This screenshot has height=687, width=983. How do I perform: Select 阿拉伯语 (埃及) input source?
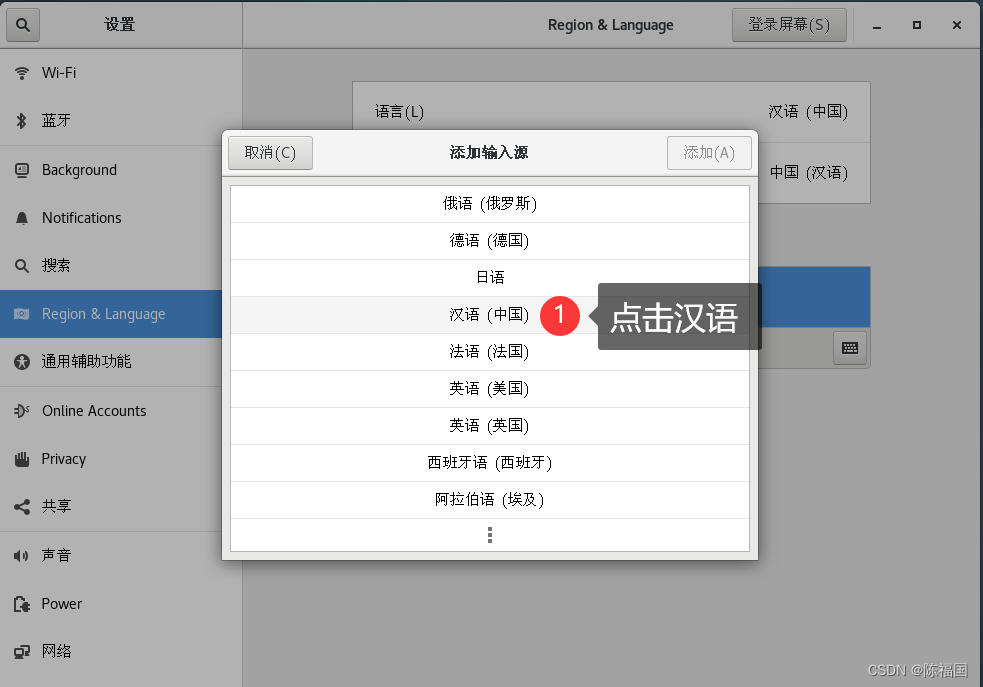click(490, 500)
